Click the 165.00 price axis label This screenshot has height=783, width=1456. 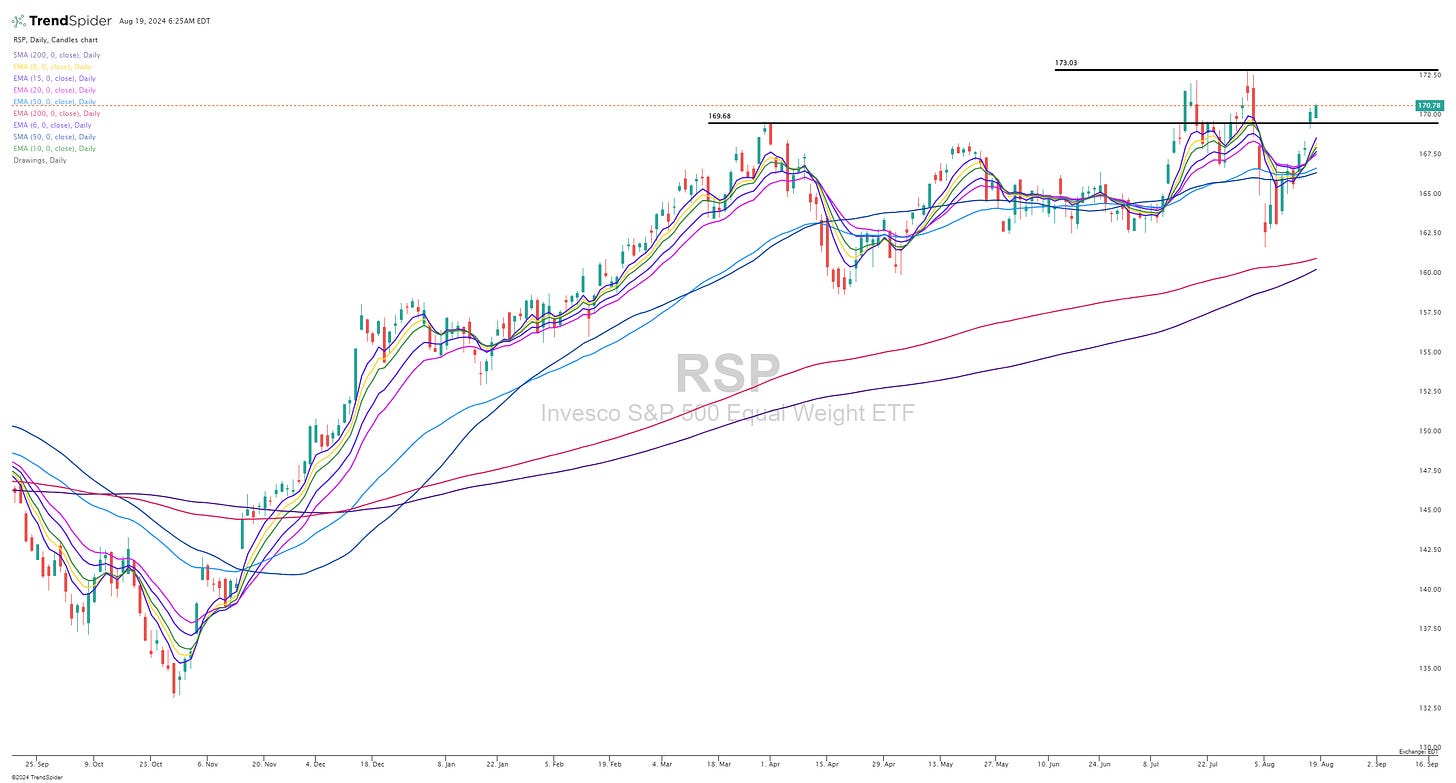(x=1430, y=193)
